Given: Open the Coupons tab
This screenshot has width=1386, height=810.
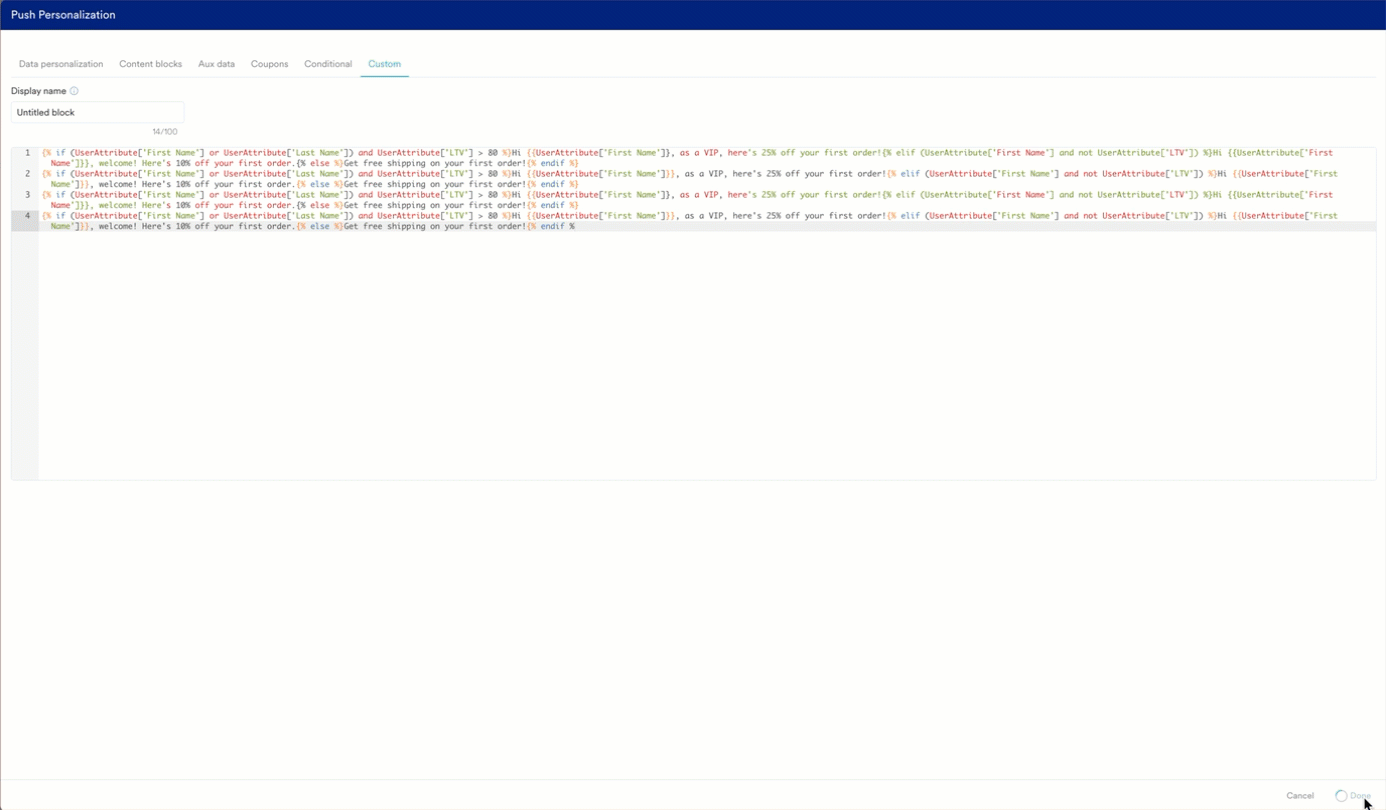Looking at the screenshot, I should (x=269, y=63).
